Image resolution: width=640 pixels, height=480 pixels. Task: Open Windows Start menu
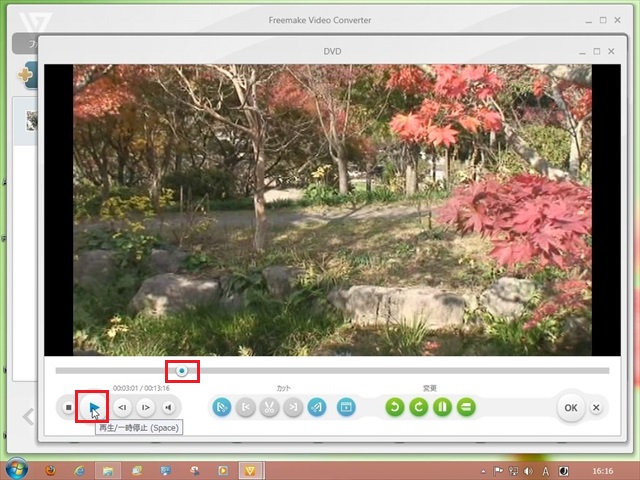(17, 469)
